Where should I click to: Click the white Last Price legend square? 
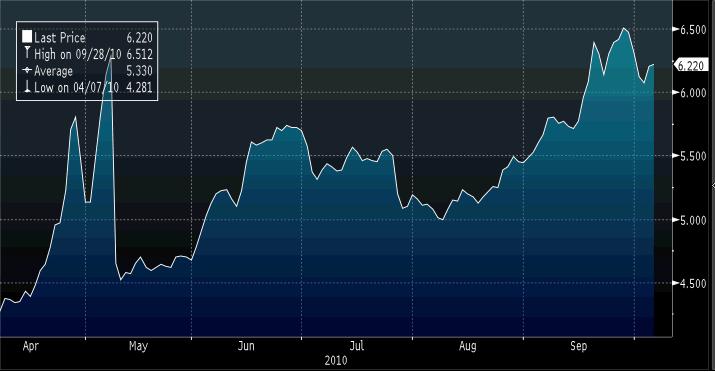coord(27,36)
